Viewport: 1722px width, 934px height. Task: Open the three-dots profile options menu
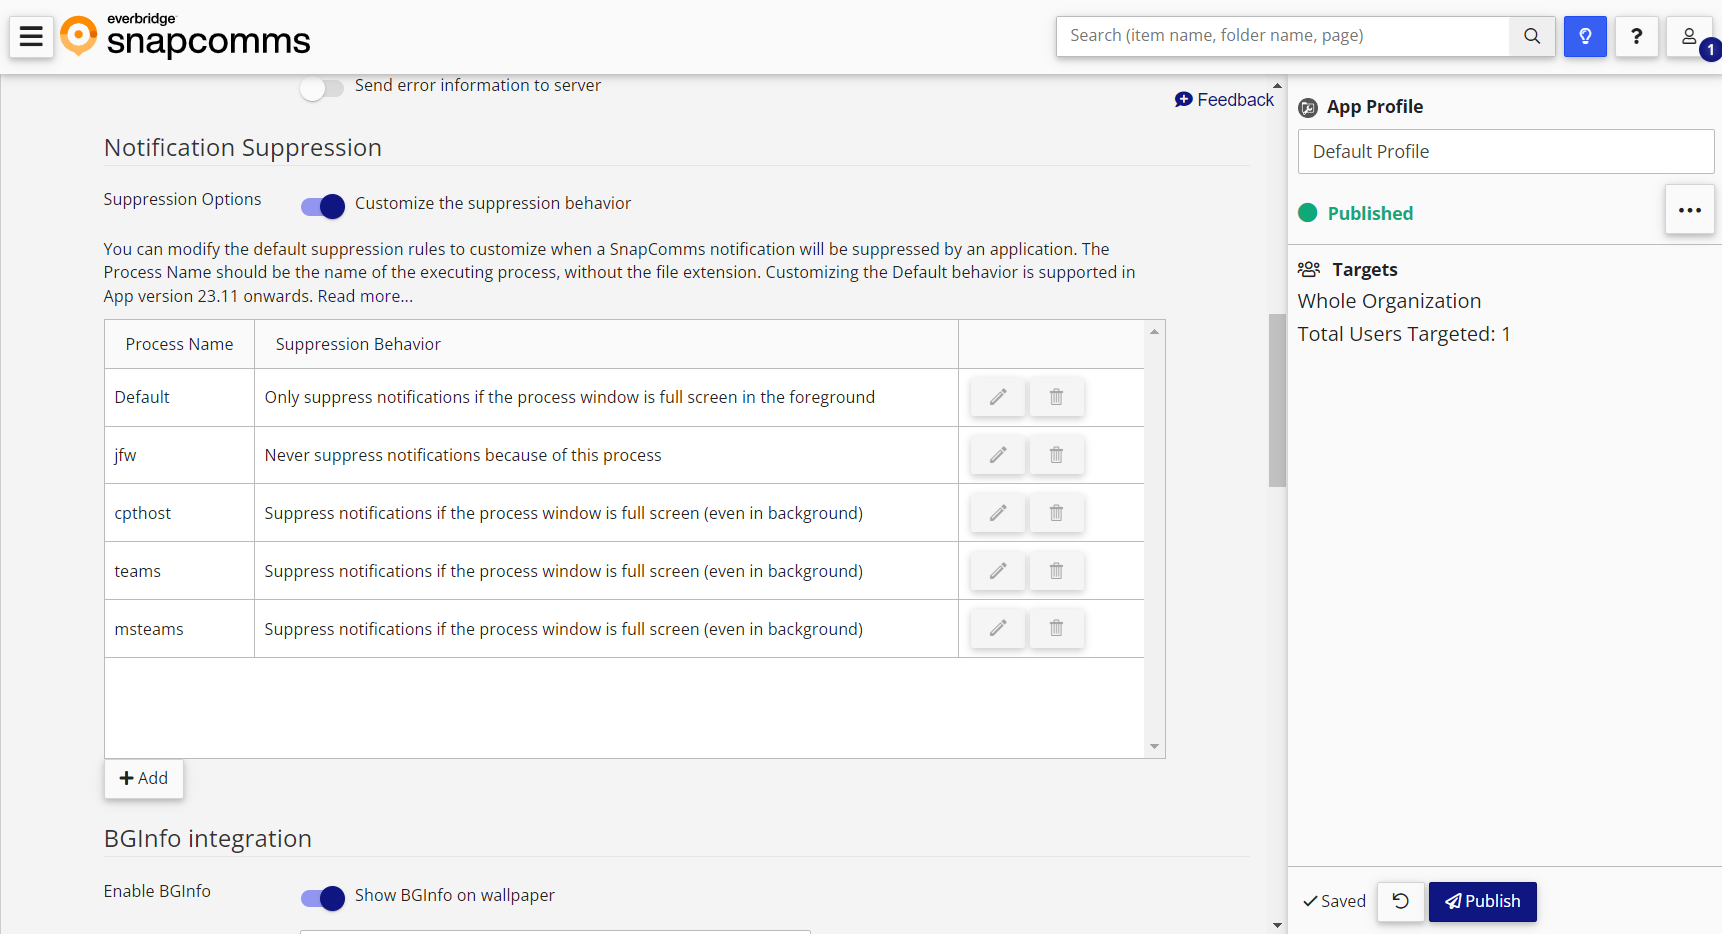[1690, 210]
